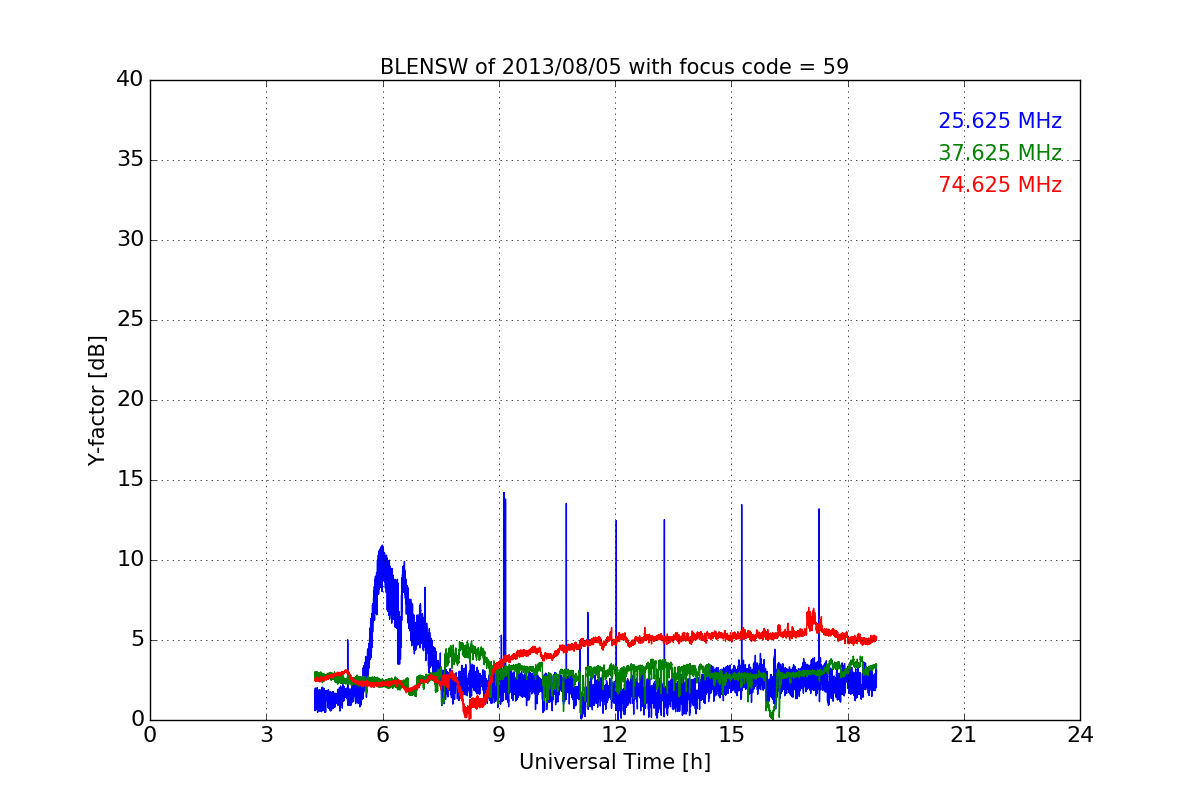Click y-axis tick label '25'
Image resolution: width=1200 pixels, height=800 pixels.
pos(129,320)
